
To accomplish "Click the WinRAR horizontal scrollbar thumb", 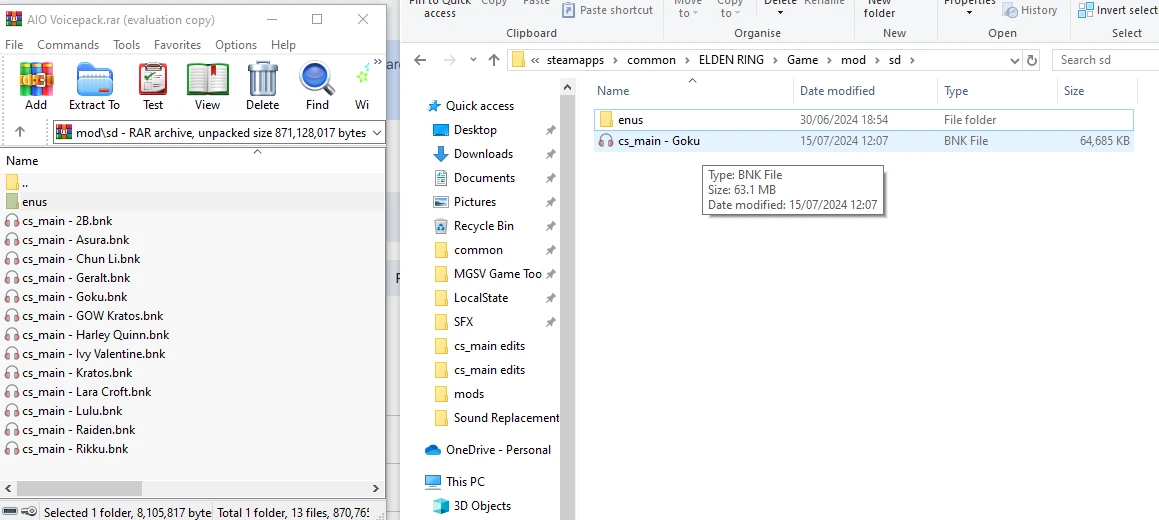I will click(x=79, y=488).
